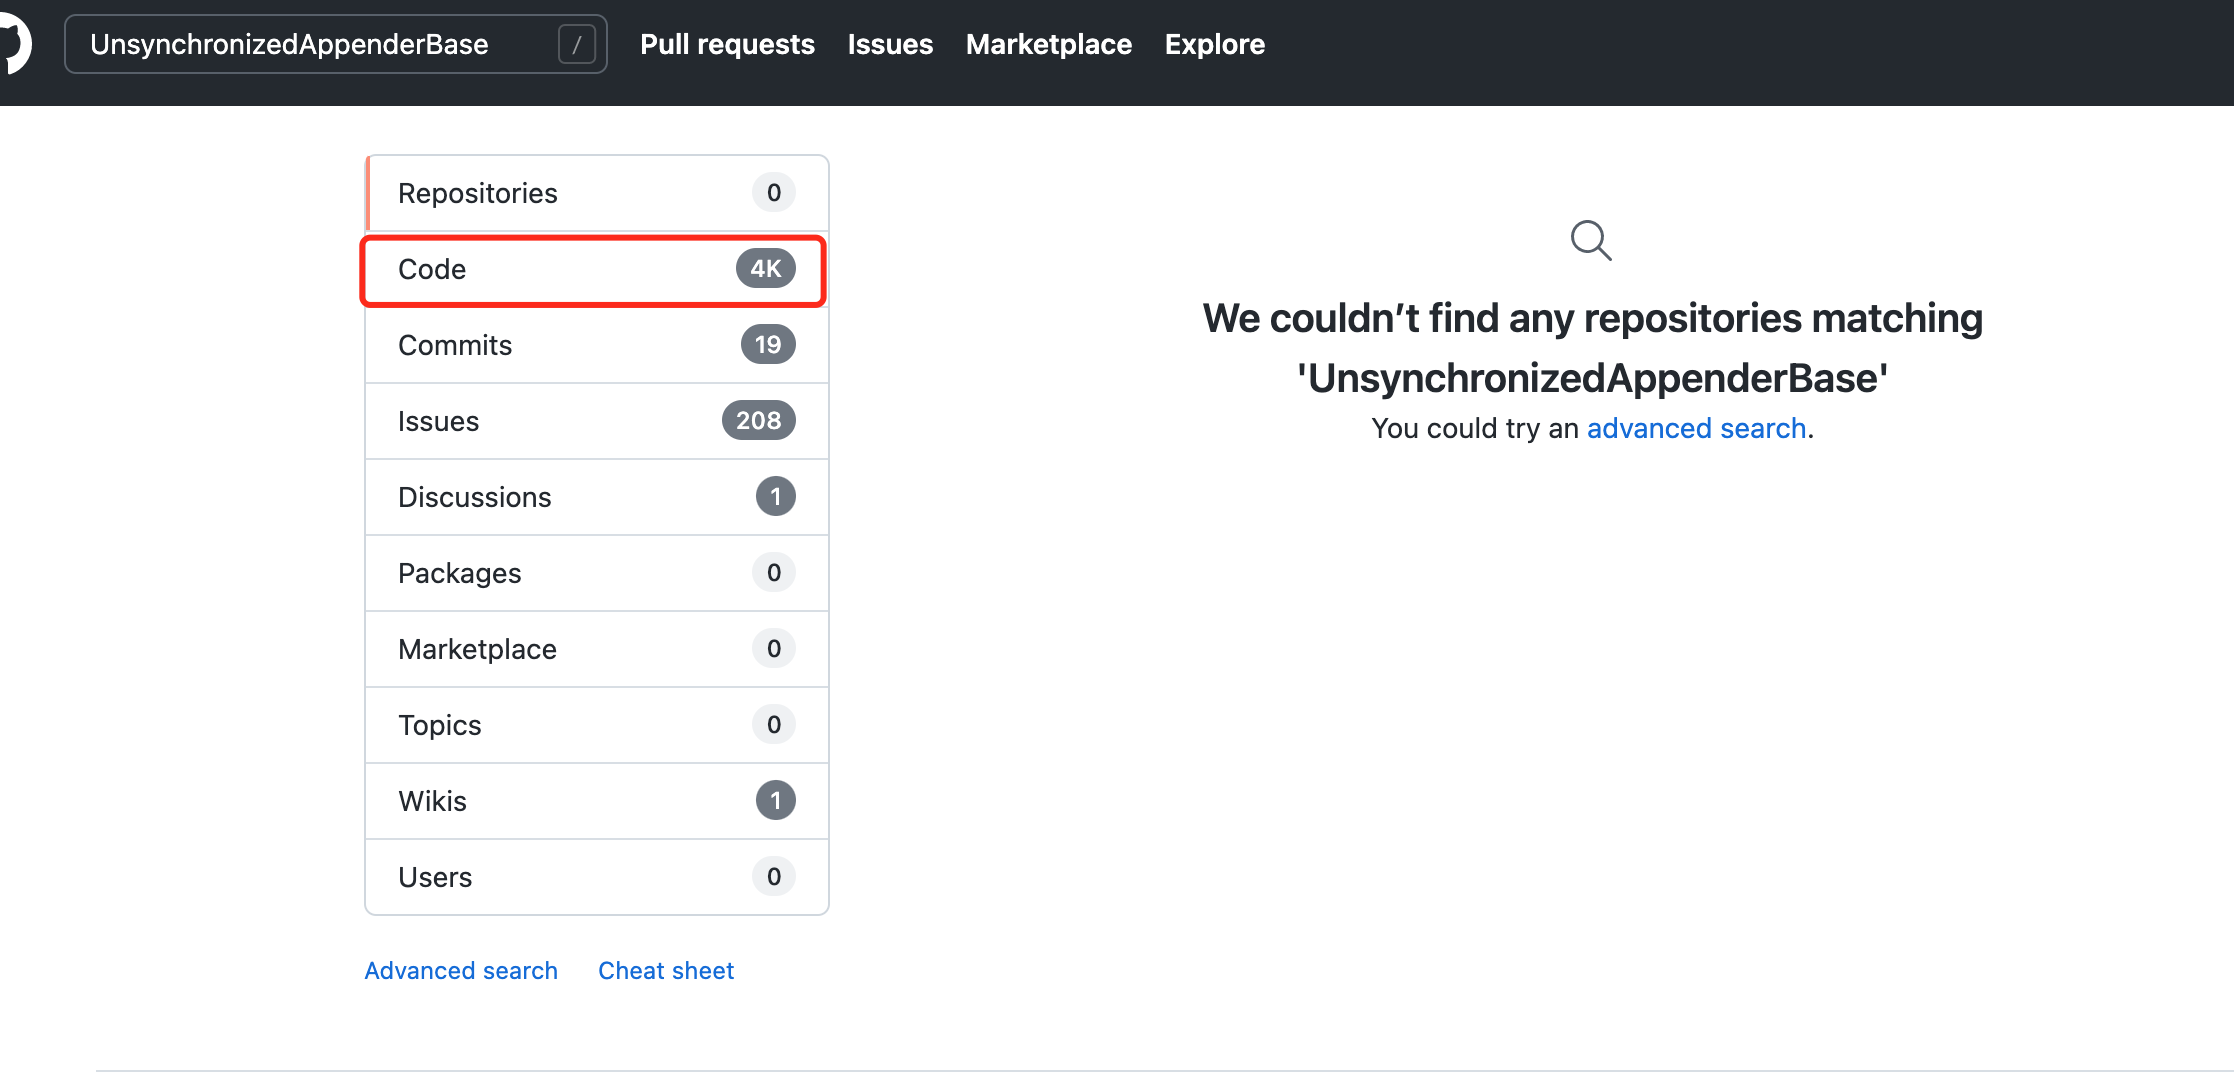The image size is (2234, 1078).
Task: Select the Repositories filter in sidebar
Action: [597, 193]
